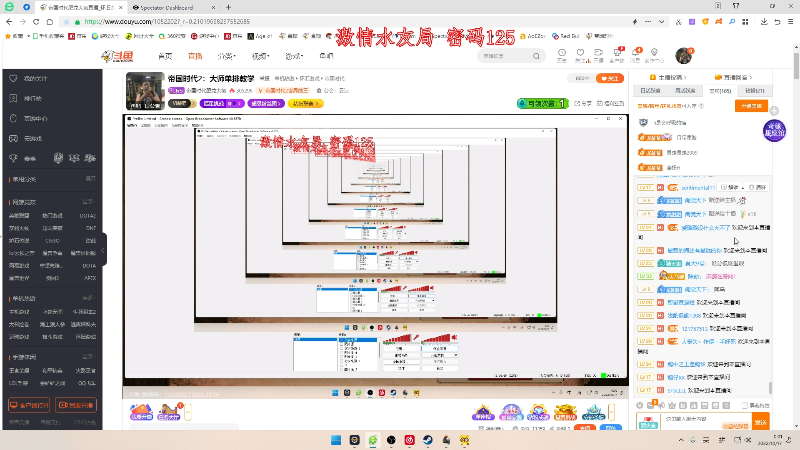Click the streamer avatar thumbnail

click(145, 91)
